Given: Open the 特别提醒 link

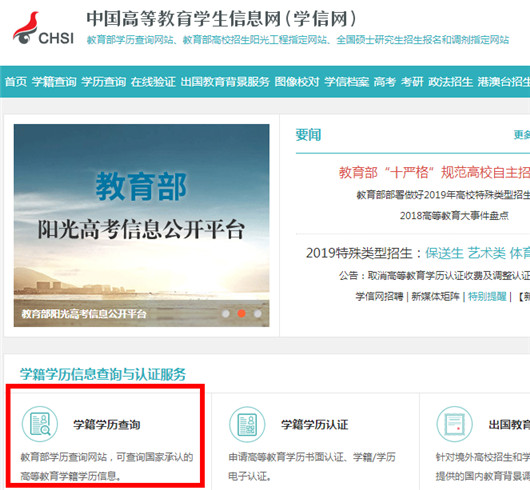Looking at the screenshot, I should pyautogui.click(x=487, y=296).
